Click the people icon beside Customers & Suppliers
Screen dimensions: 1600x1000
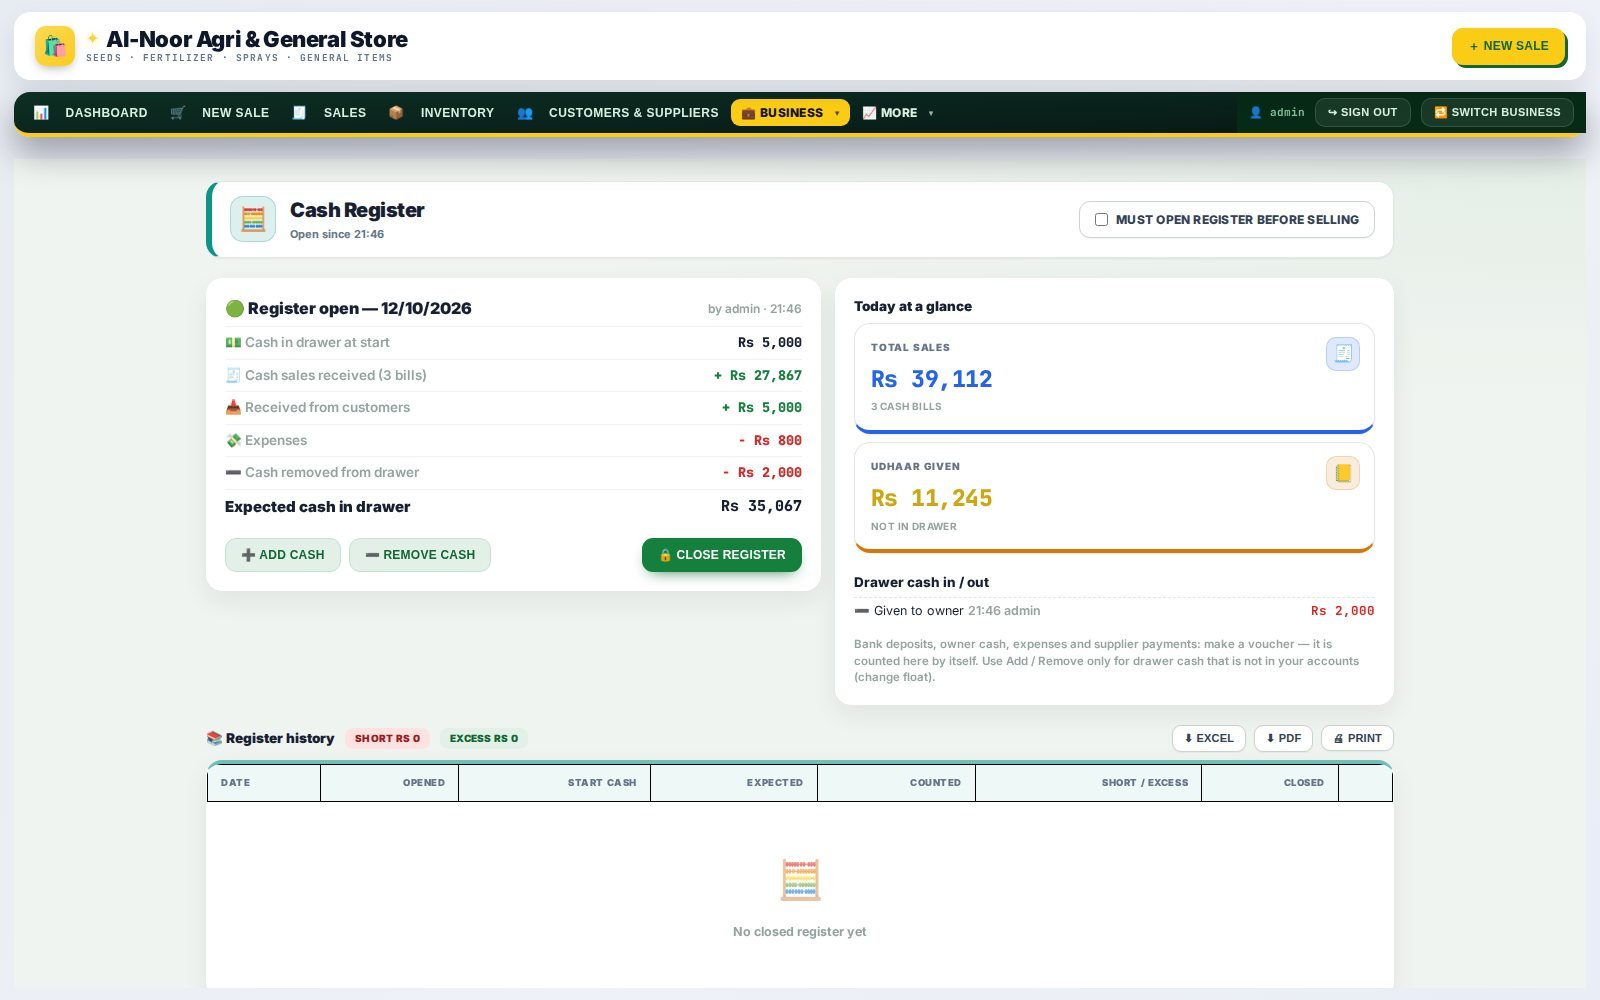(x=525, y=113)
